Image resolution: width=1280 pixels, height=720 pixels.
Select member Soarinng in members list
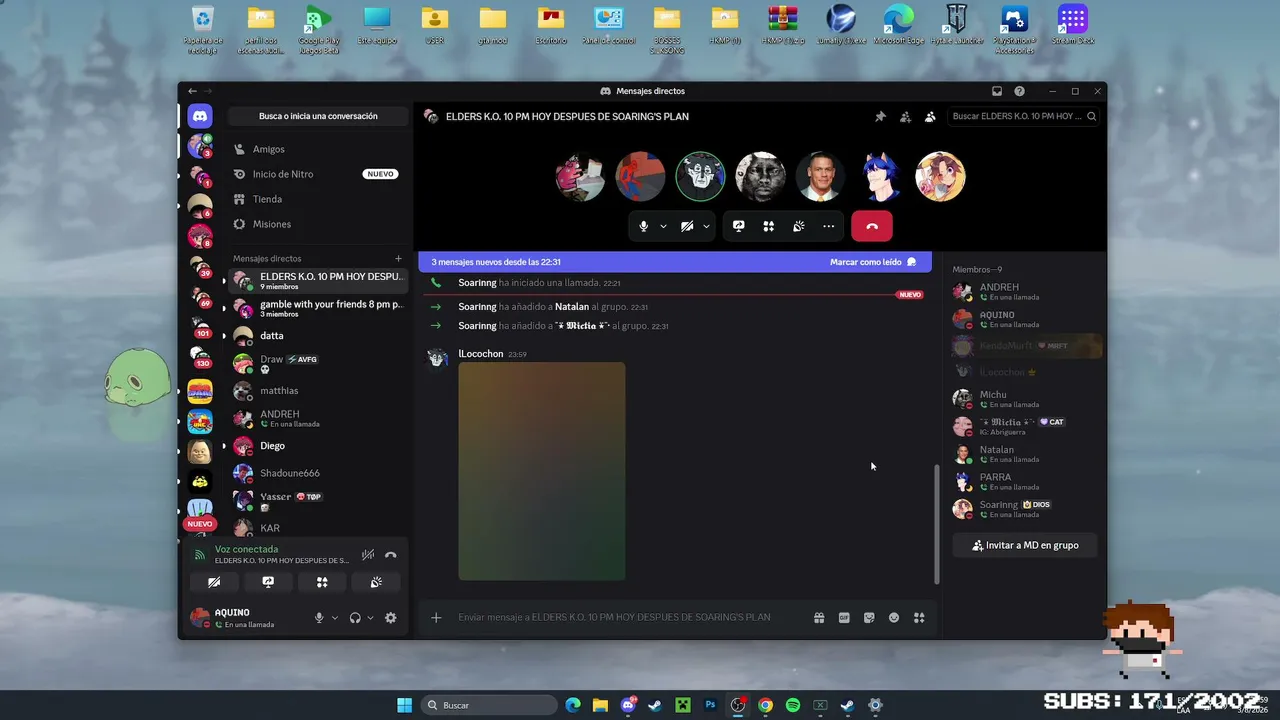point(1025,509)
